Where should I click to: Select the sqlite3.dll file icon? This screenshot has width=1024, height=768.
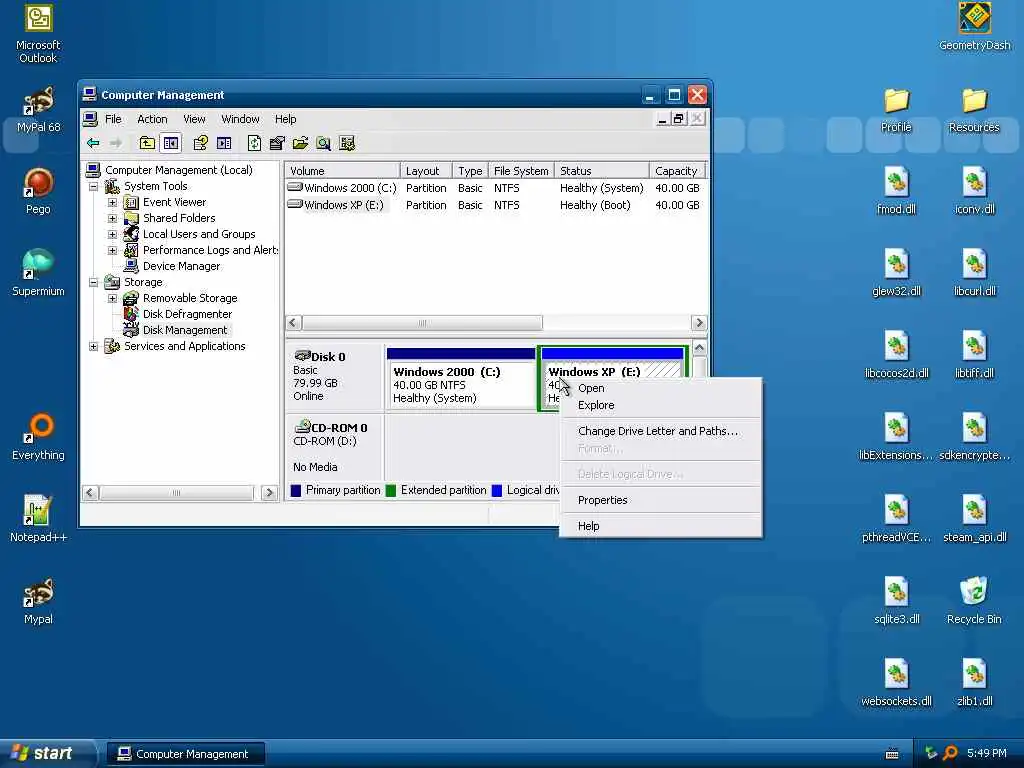click(896, 601)
